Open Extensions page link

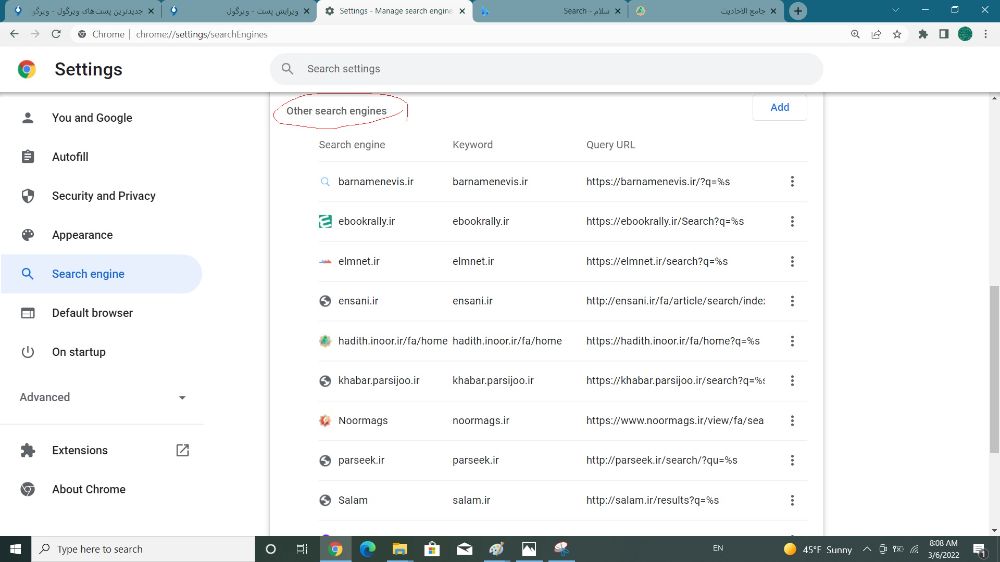[101, 450]
